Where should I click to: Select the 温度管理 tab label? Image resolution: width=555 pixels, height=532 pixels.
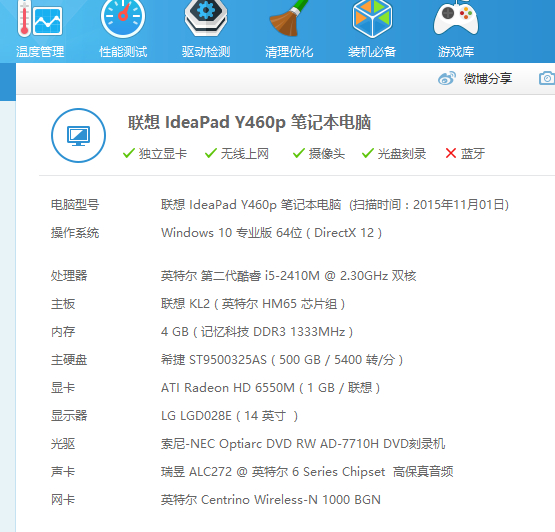point(40,52)
